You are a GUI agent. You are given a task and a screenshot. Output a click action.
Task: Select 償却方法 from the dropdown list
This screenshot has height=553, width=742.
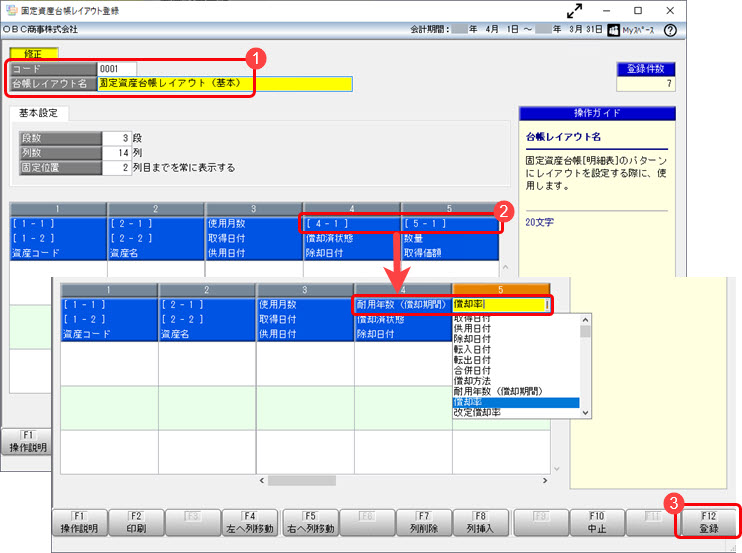point(479,381)
